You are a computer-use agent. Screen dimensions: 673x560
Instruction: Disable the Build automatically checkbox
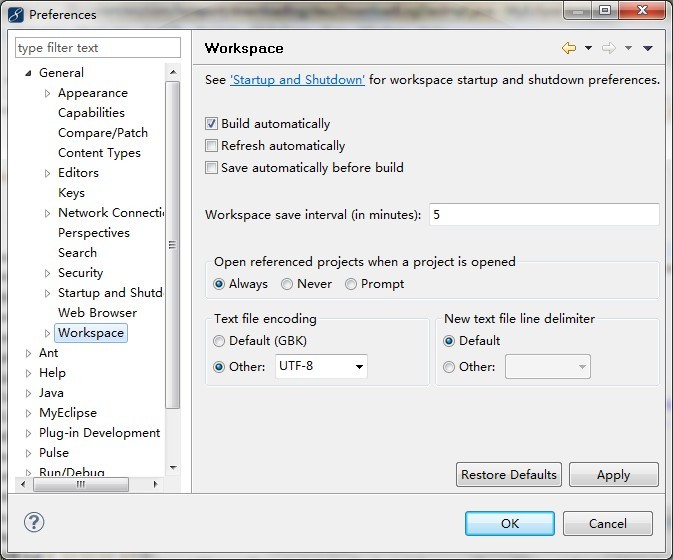(211, 124)
